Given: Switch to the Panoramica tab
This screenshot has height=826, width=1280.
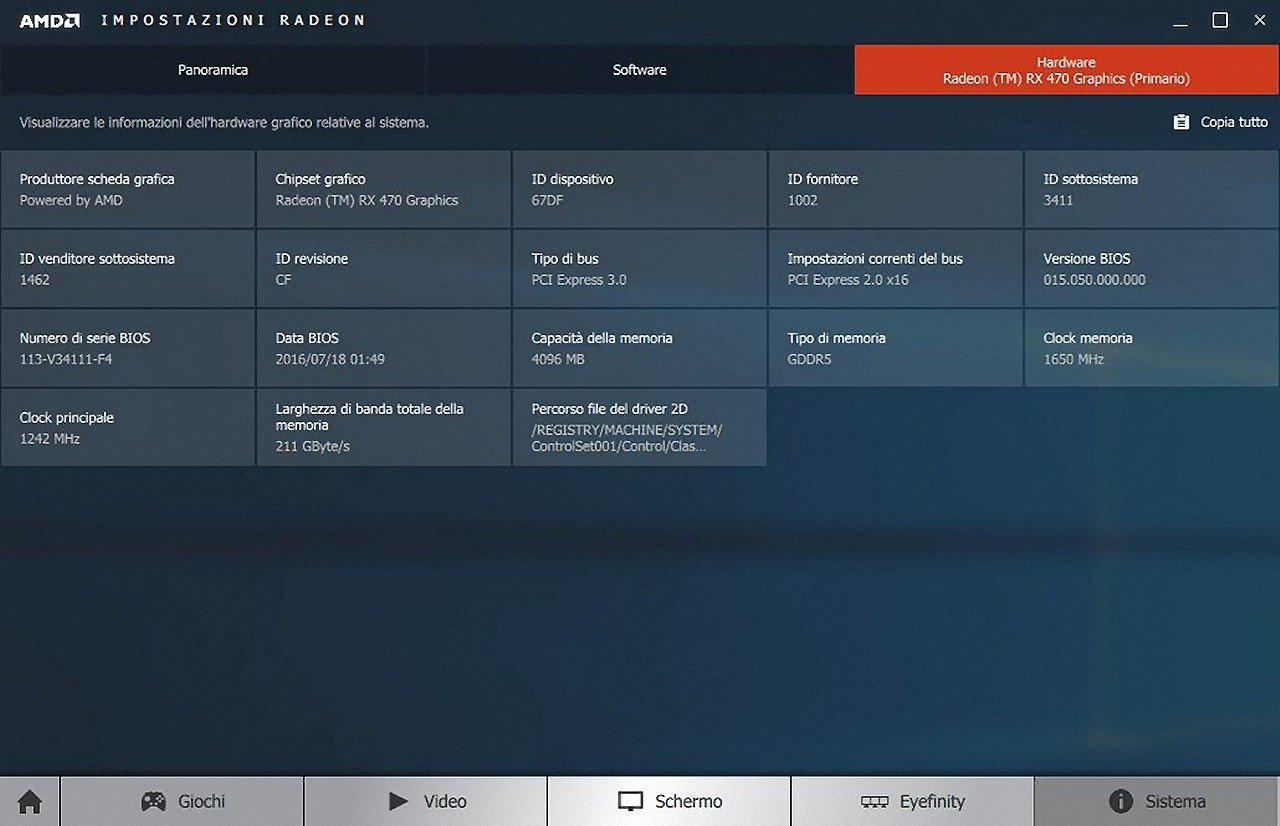Looking at the screenshot, I should (x=213, y=70).
